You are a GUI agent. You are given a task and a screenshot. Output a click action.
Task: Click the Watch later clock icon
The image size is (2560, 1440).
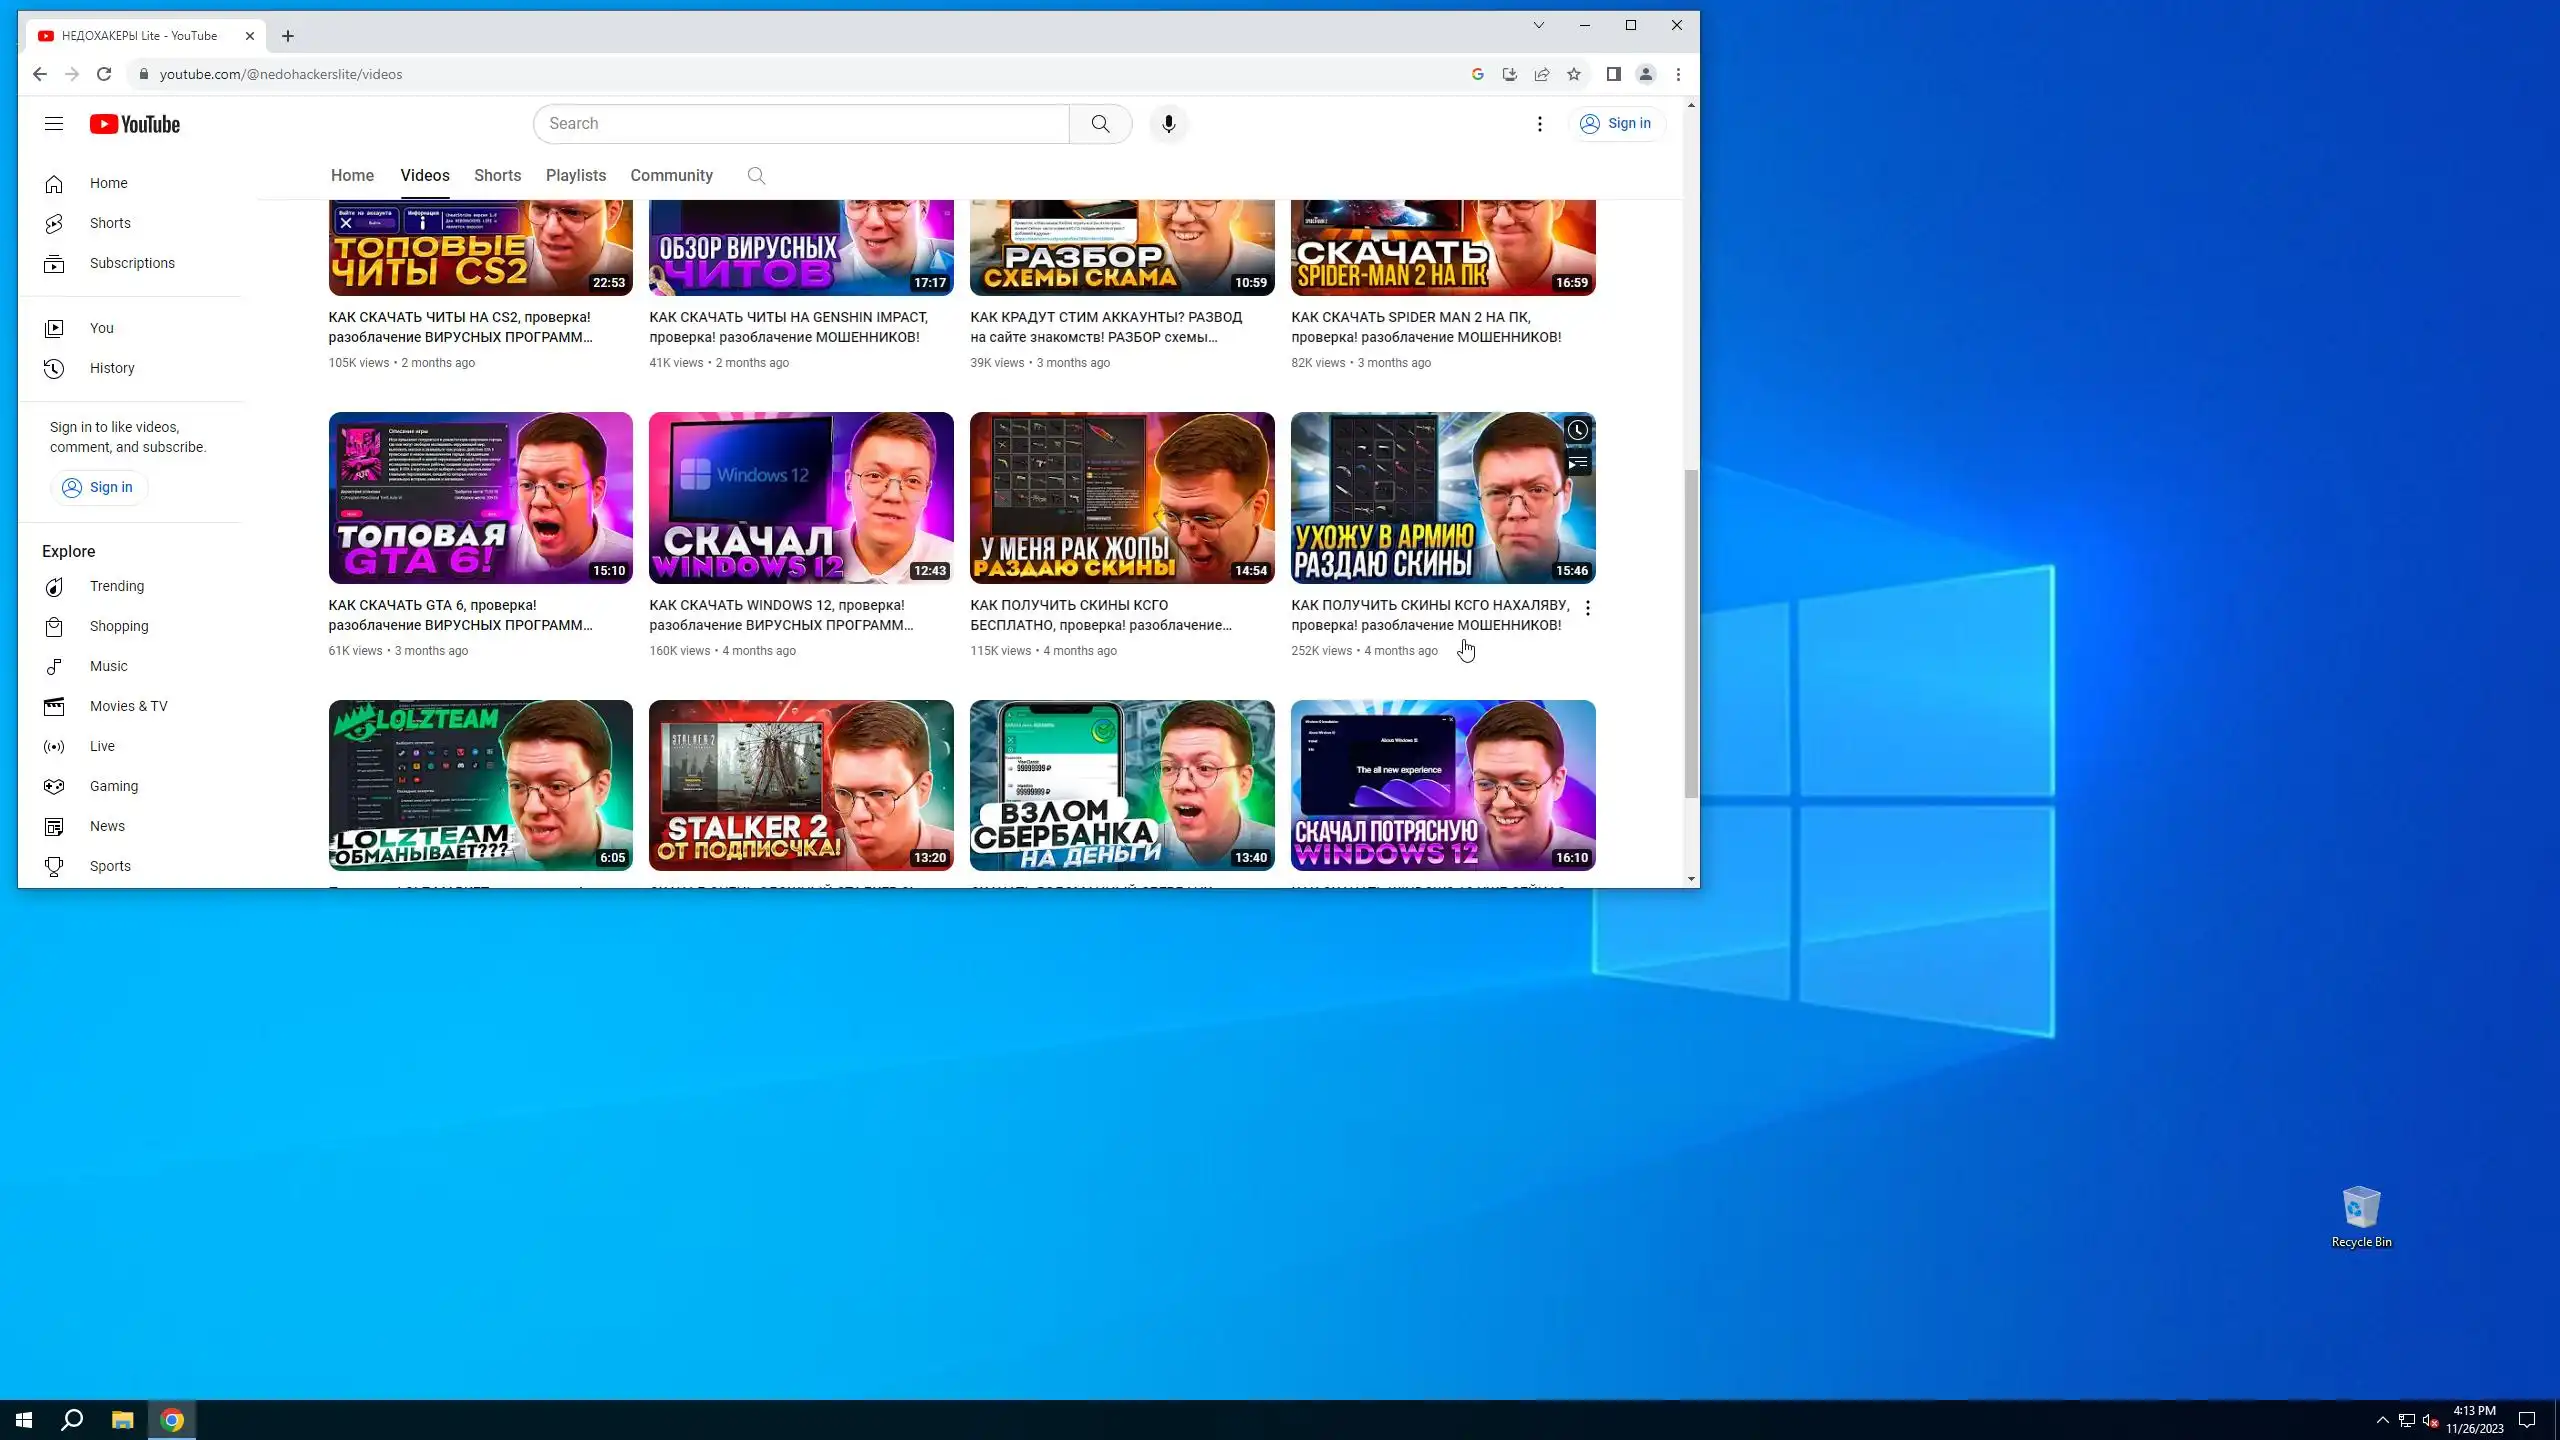point(1577,431)
